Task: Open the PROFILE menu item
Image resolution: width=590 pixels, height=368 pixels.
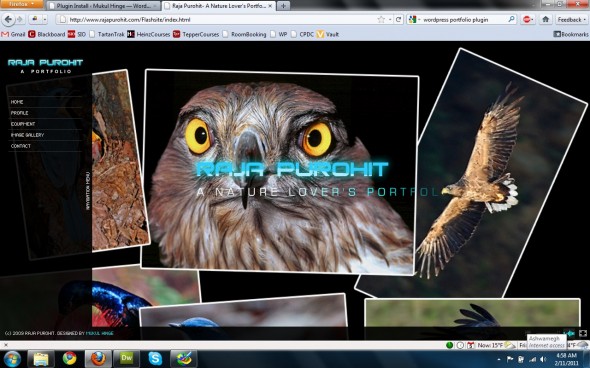Action: (20, 113)
